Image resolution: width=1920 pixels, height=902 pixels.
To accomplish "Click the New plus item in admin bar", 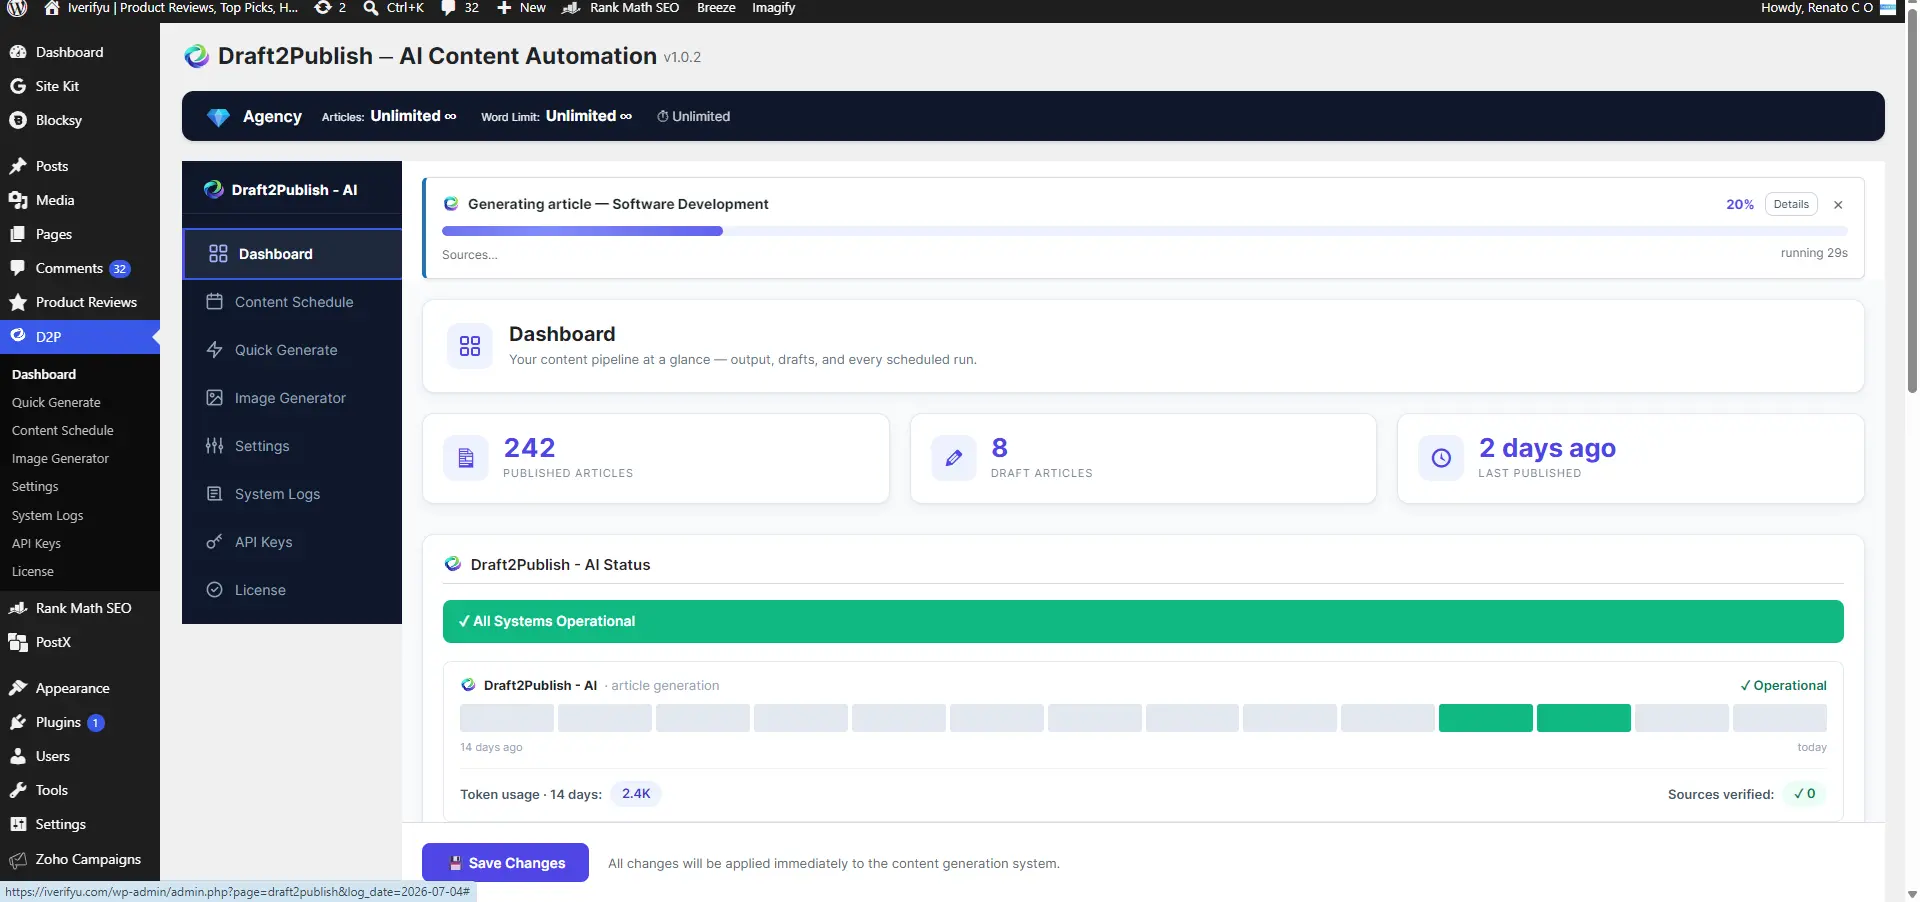I will pos(521,8).
